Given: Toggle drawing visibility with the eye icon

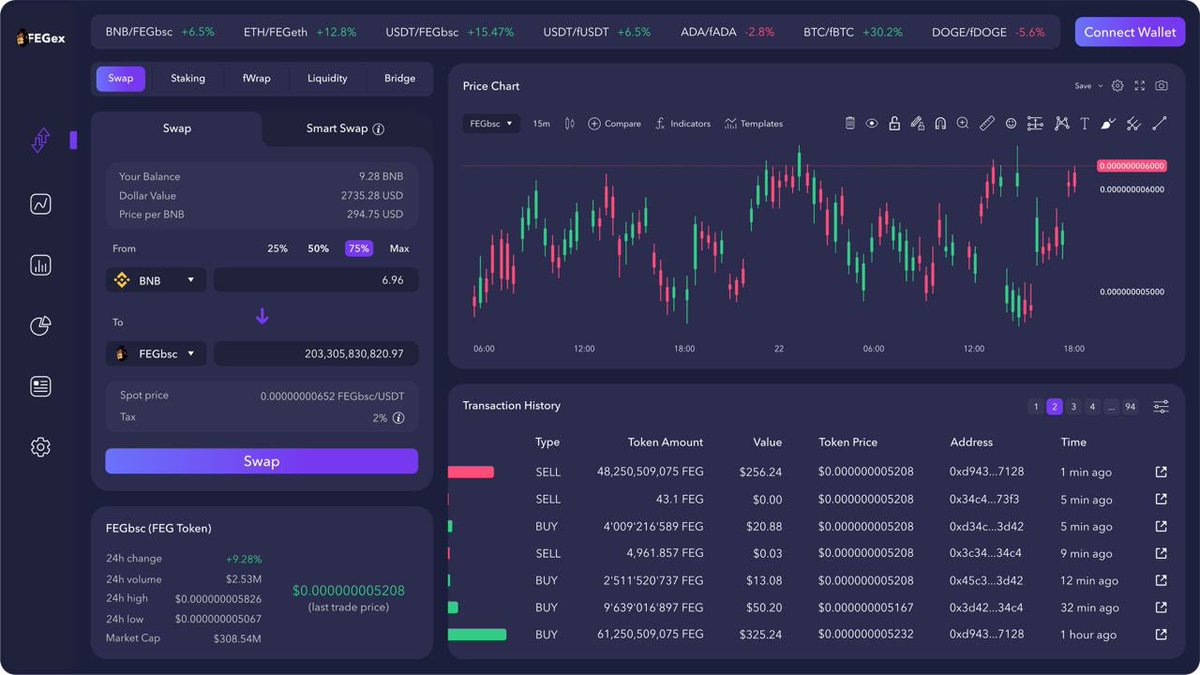Looking at the screenshot, I should pos(872,123).
